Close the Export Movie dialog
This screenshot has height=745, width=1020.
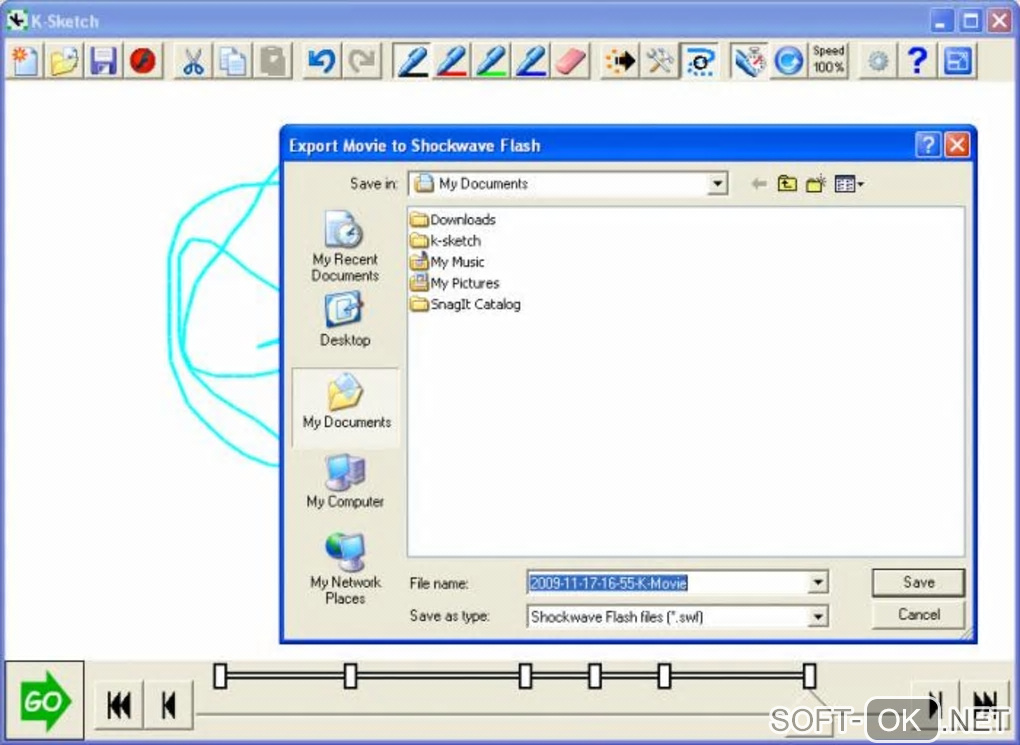[x=957, y=144]
